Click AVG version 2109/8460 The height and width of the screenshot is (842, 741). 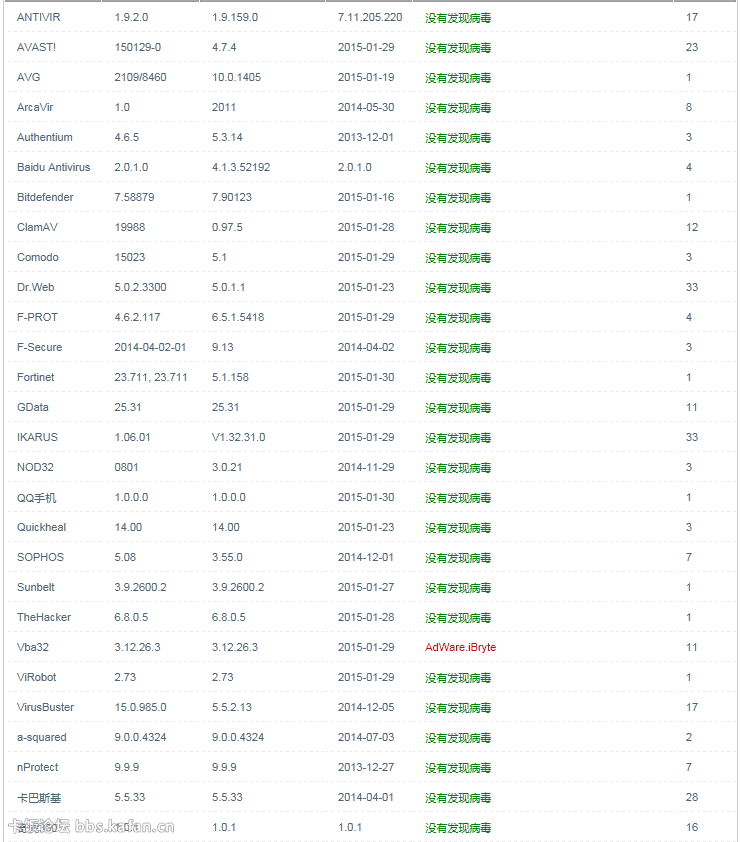[140, 77]
